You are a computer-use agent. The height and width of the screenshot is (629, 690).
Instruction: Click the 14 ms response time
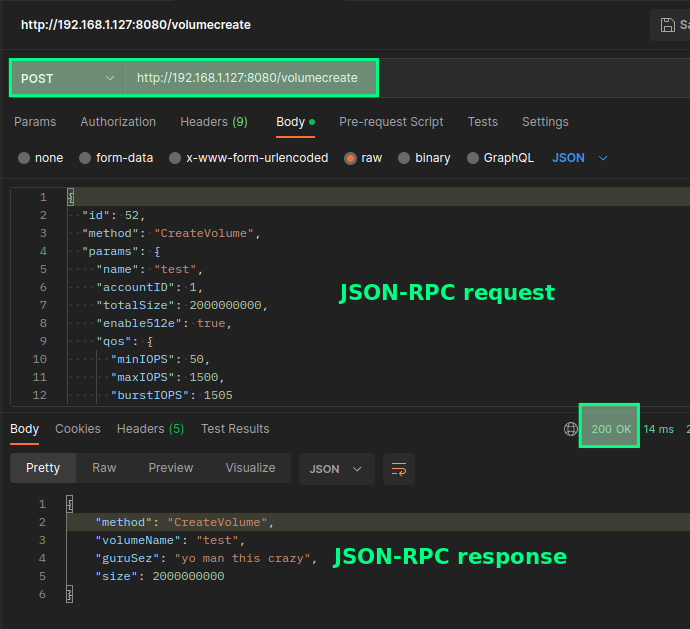pos(658,429)
